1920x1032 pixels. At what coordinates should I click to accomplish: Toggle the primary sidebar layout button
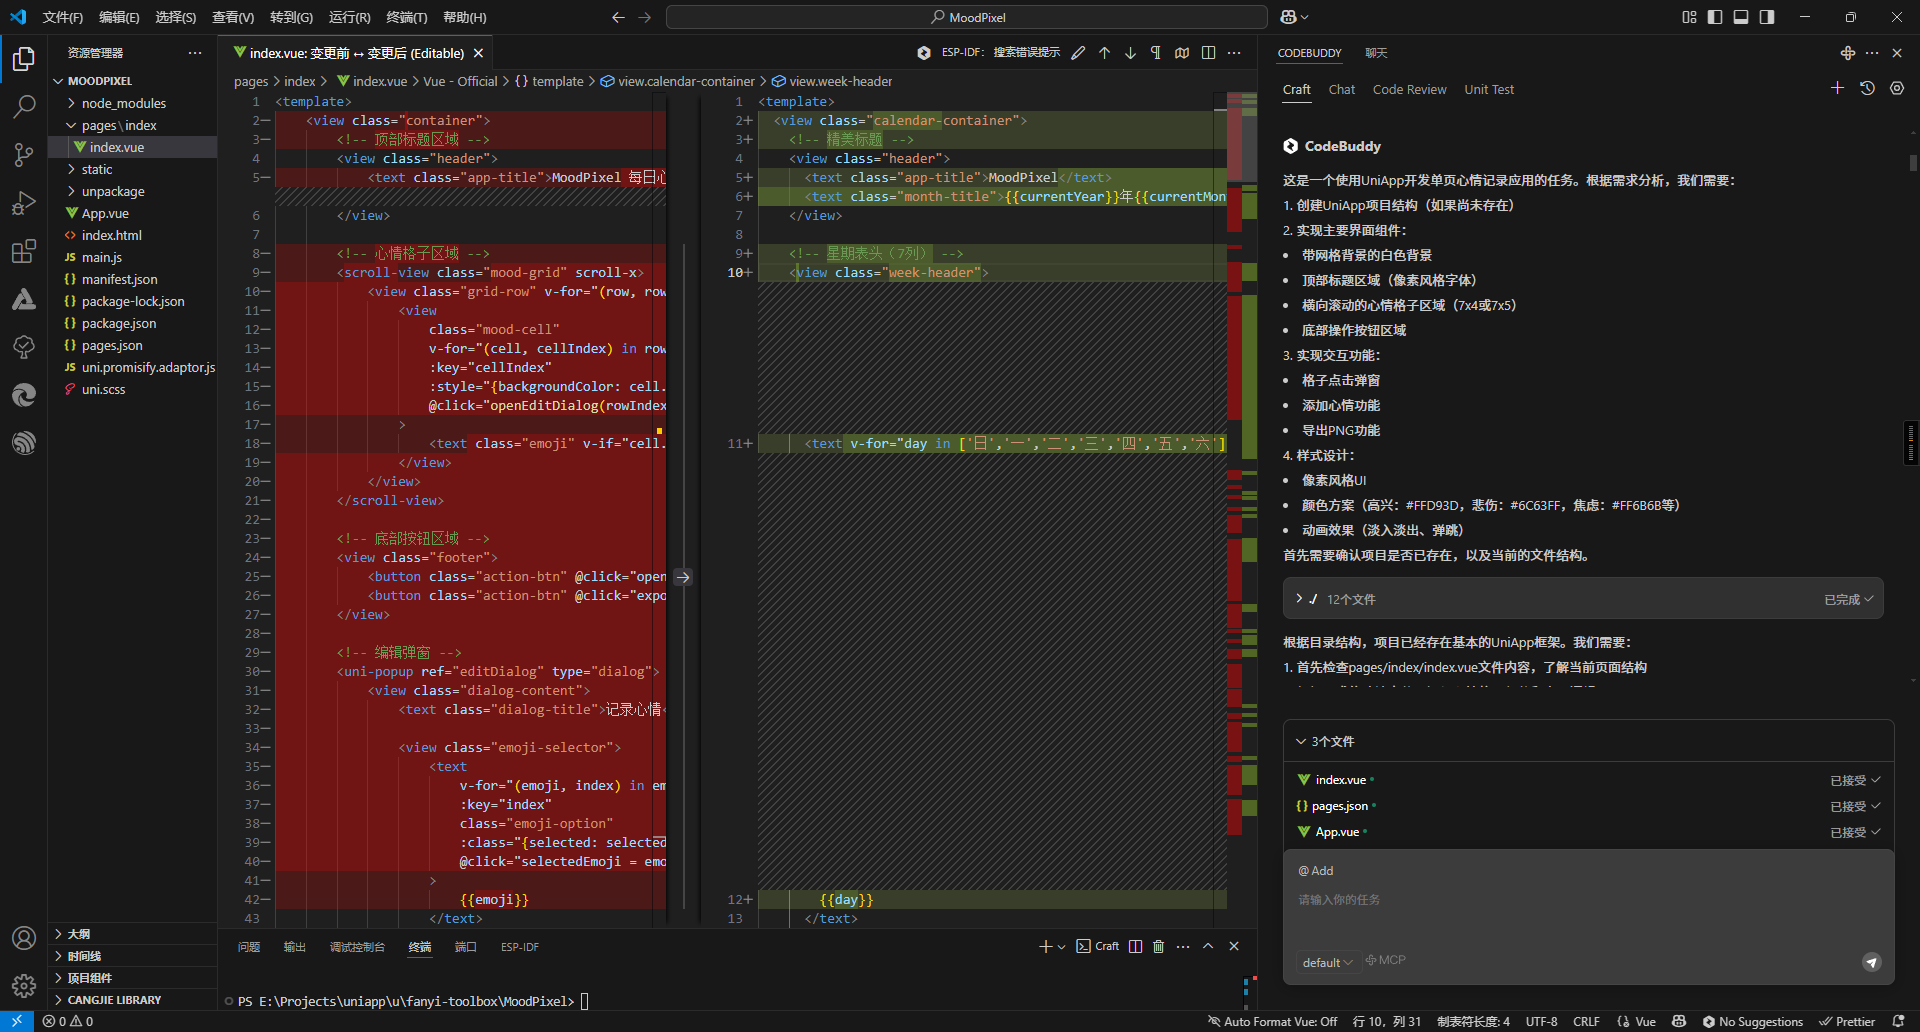tap(1715, 17)
